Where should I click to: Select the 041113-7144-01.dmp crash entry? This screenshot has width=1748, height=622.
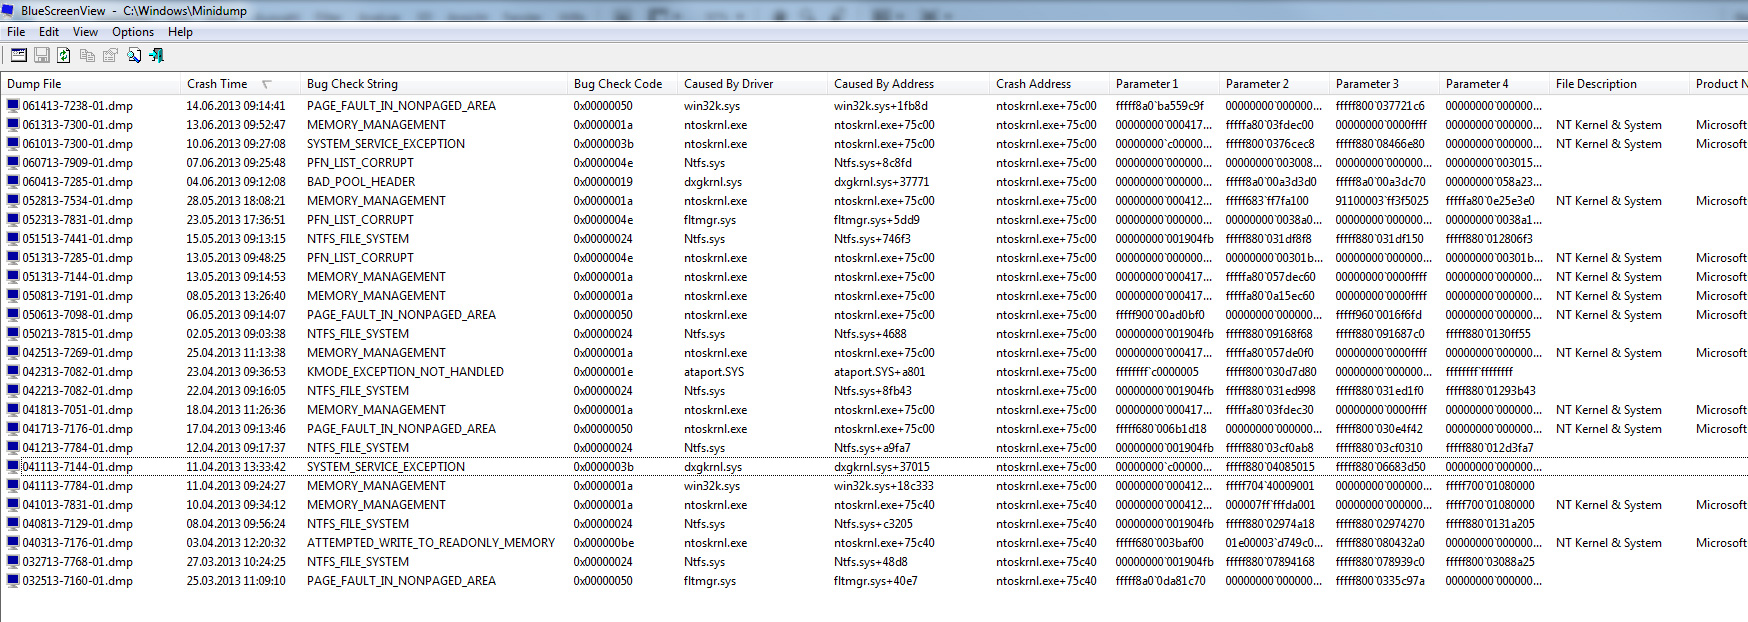(77, 467)
